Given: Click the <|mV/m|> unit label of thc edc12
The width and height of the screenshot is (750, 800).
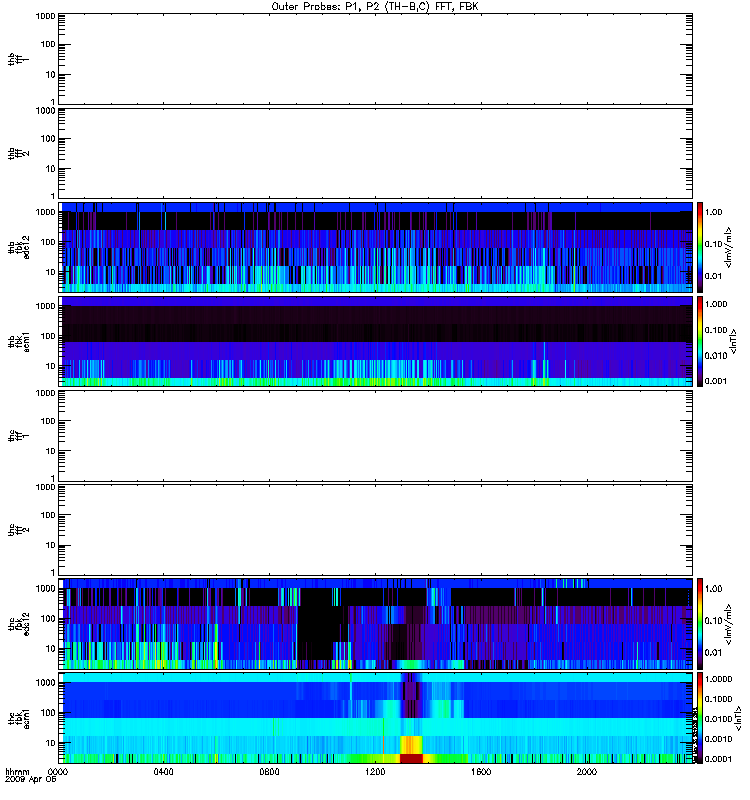Looking at the screenshot, I should (729, 624).
